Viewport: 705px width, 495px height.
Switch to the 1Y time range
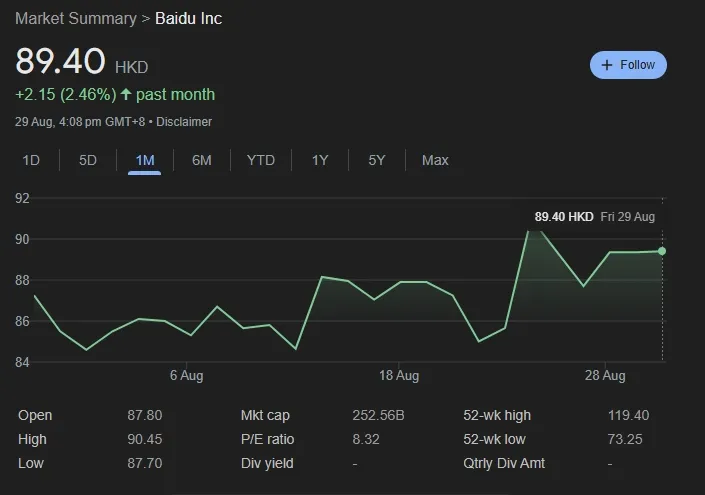pyautogui.click(x=320, y=160)
